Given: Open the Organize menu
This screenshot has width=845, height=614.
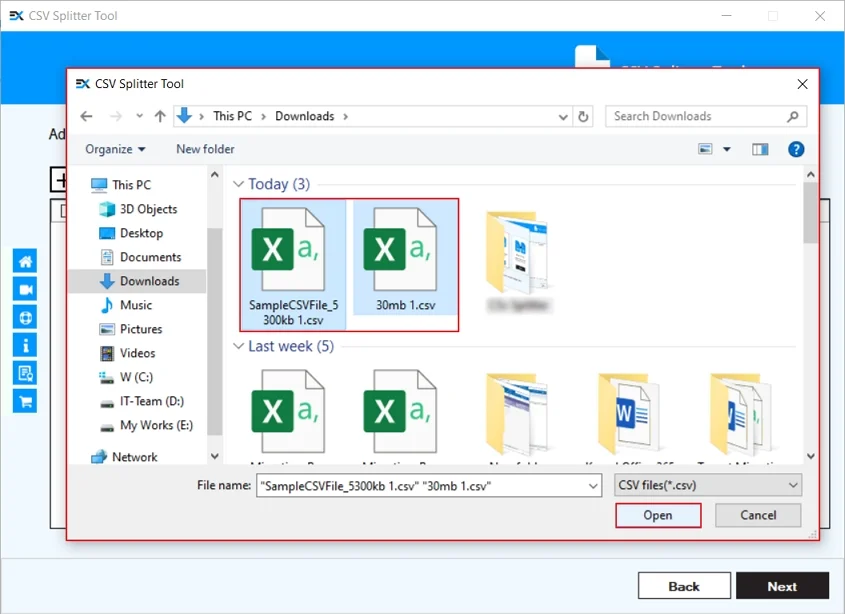Looking at the screenshot, I should tap(114, 148).
